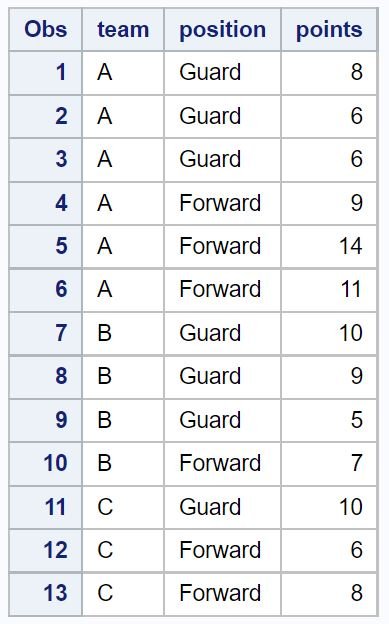Click observation number 1 row header
The image size is (389, 624).
pos(45,73)
